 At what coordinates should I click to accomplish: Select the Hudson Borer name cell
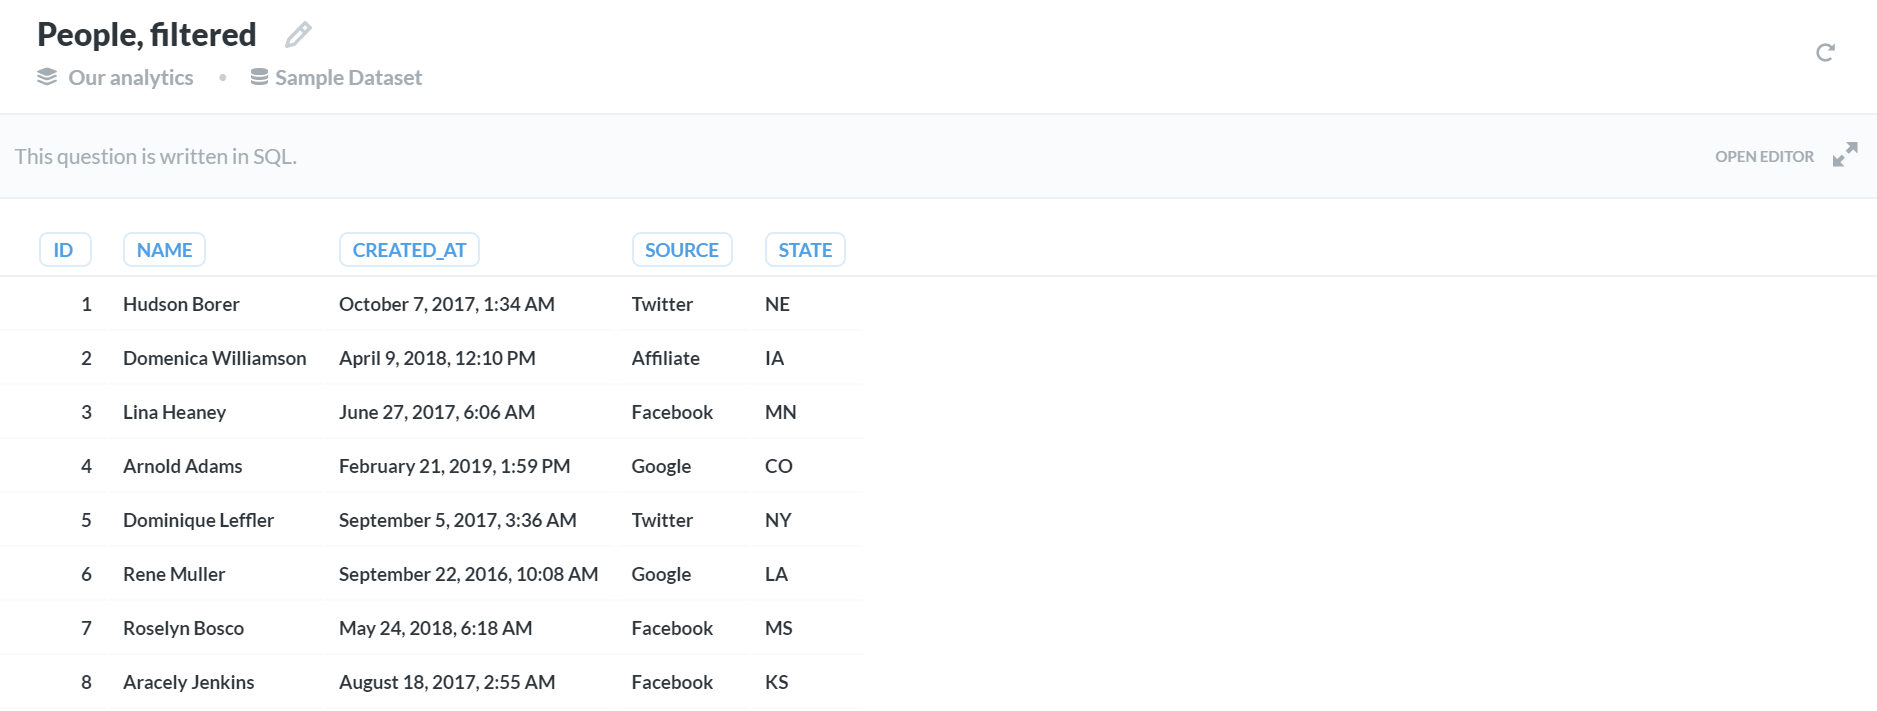[181, 304]
